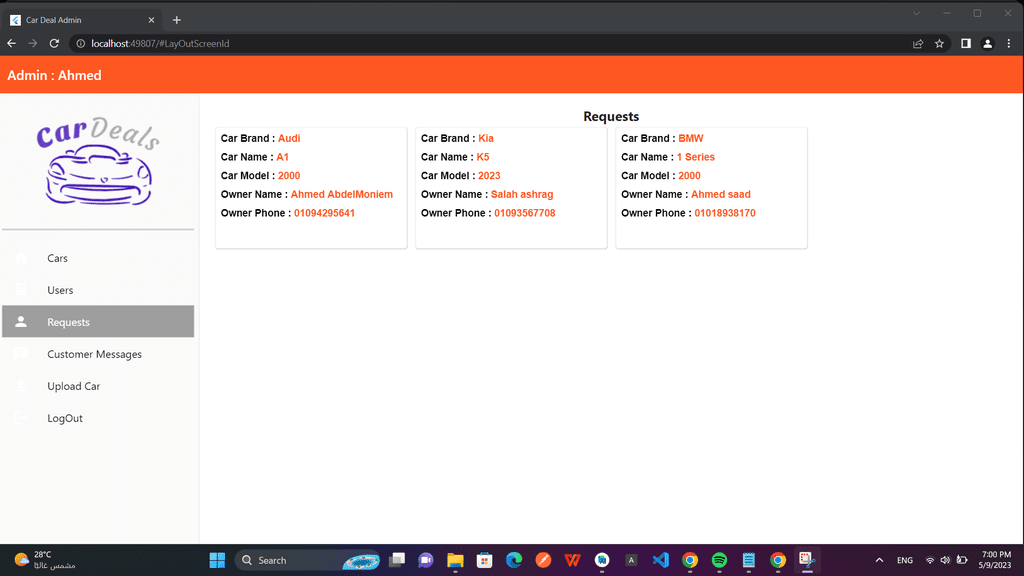
Task: Click LogOut in the sidebar
Action: (x=98, y=418)
